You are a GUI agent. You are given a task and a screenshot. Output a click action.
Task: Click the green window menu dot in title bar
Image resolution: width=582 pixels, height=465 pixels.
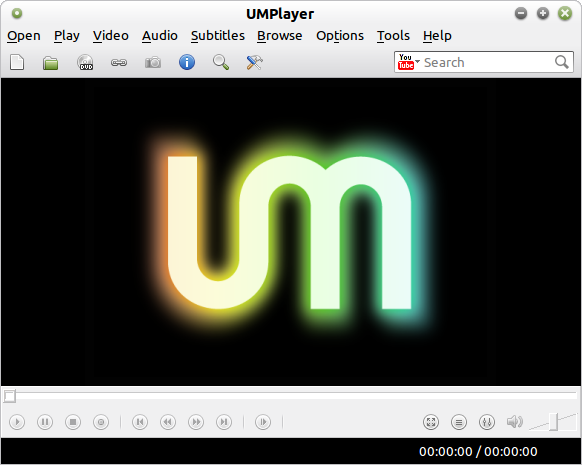coord(17,14)
